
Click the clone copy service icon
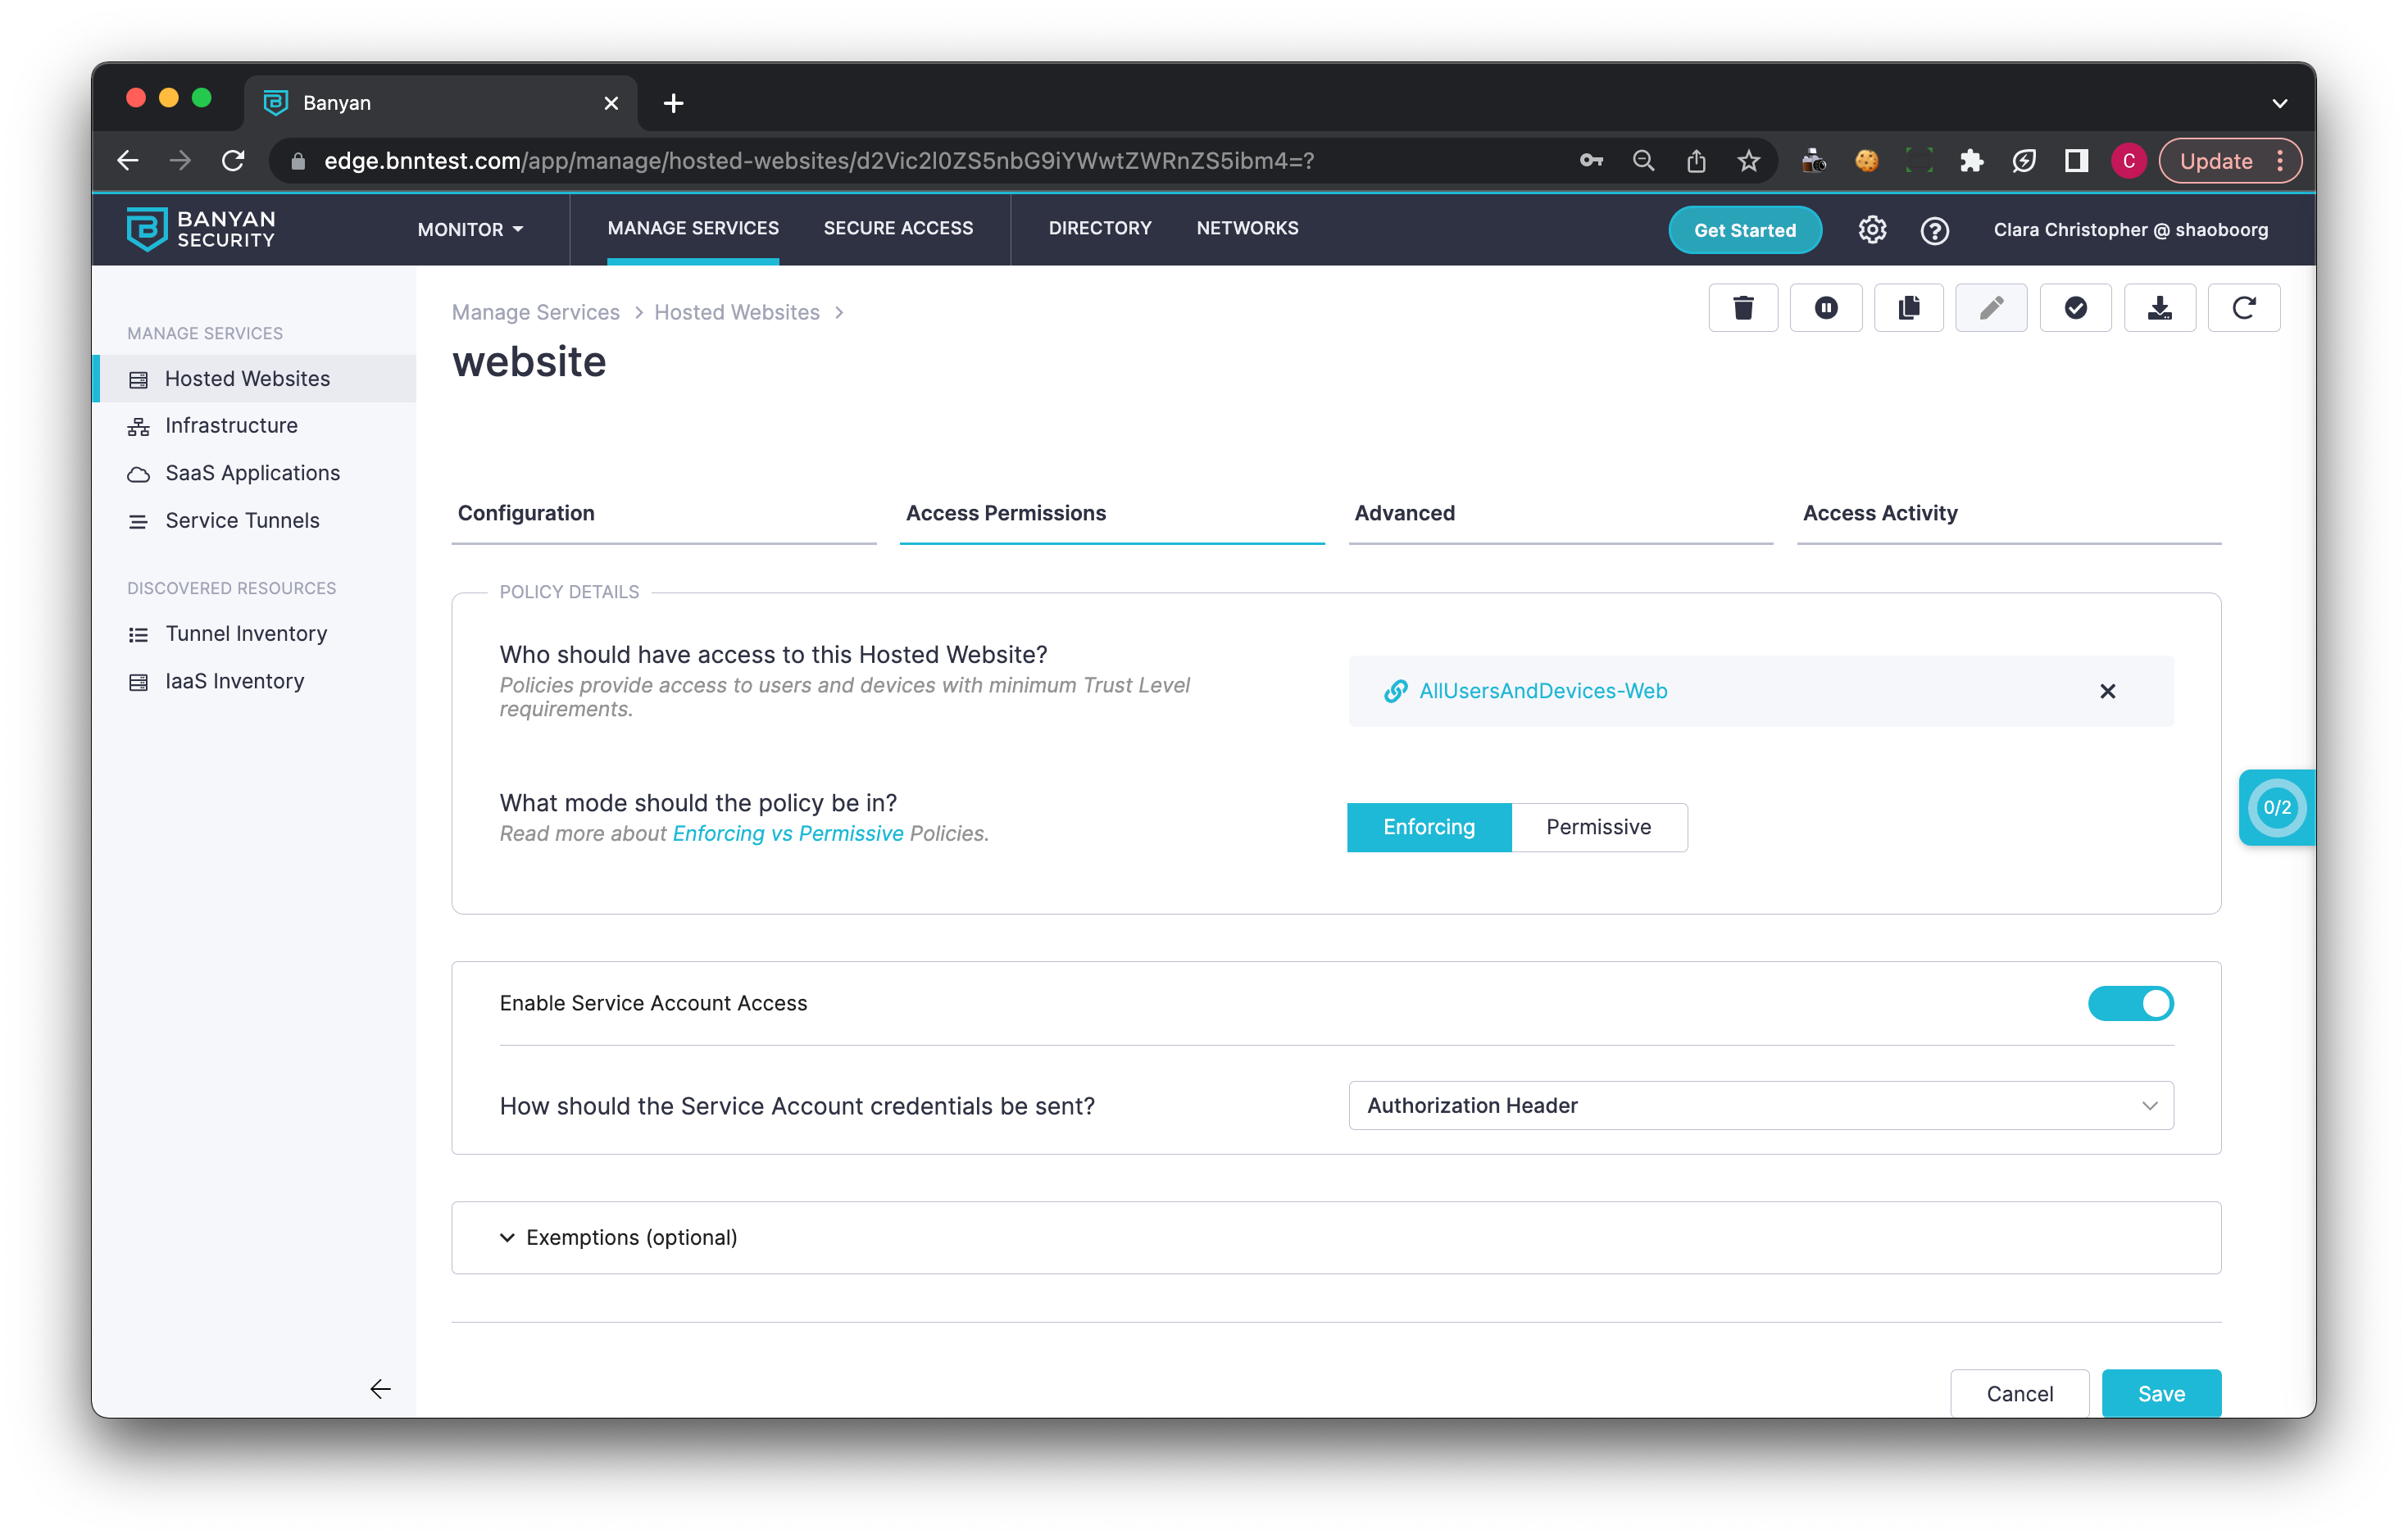tap(1908, 308)
